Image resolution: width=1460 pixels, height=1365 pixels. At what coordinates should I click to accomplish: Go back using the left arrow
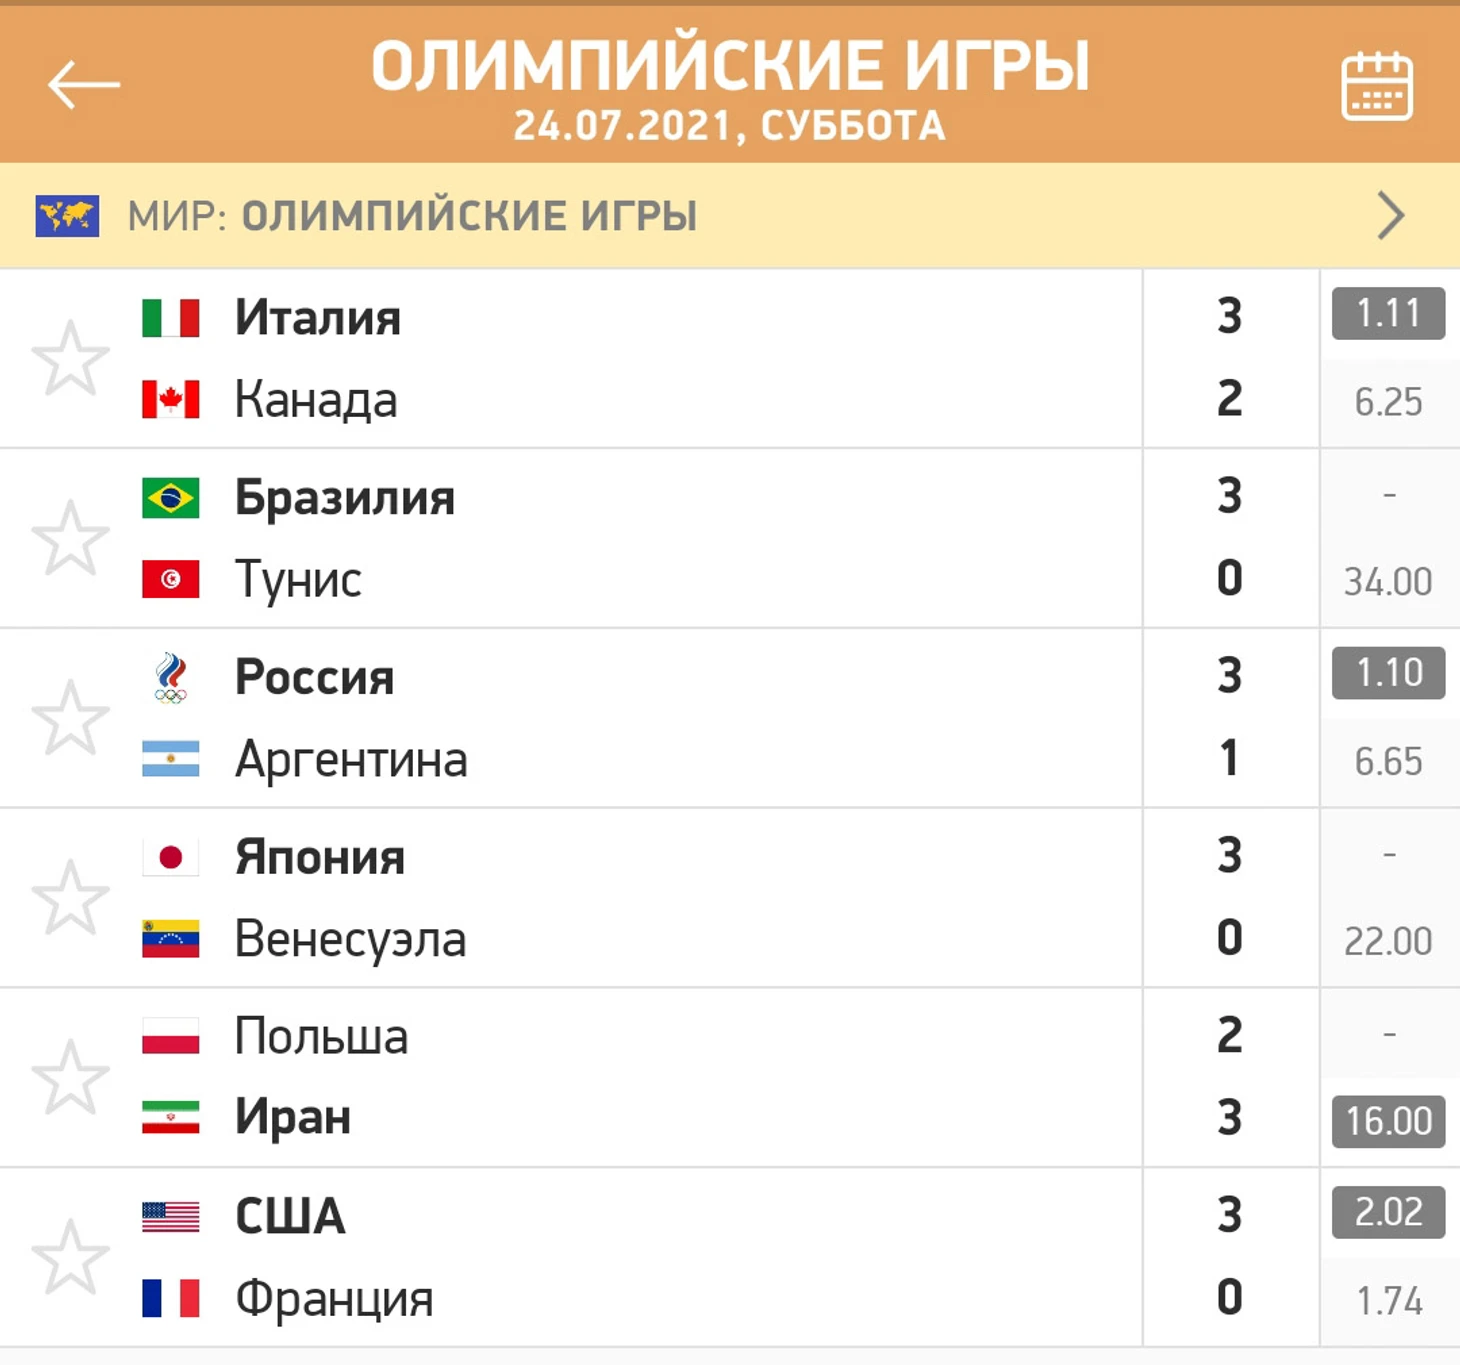(84, 84)
